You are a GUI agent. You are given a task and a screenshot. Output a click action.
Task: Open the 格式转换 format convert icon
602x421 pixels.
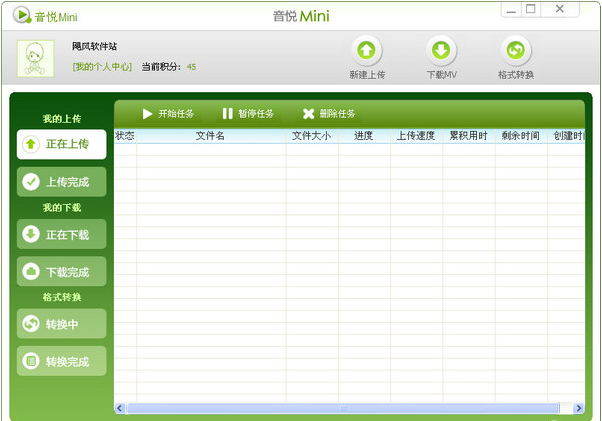[x=515, y=50]
